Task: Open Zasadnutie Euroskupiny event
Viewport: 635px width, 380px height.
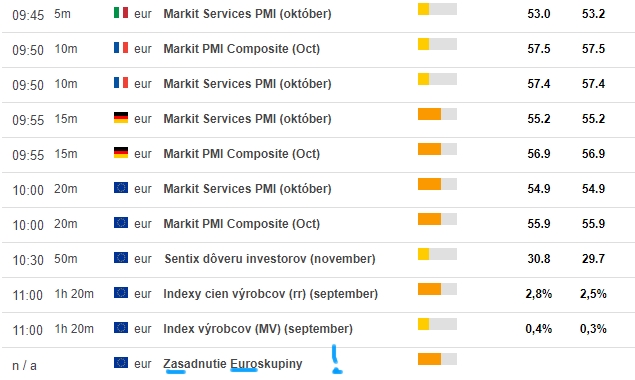Action: [233, 364]
